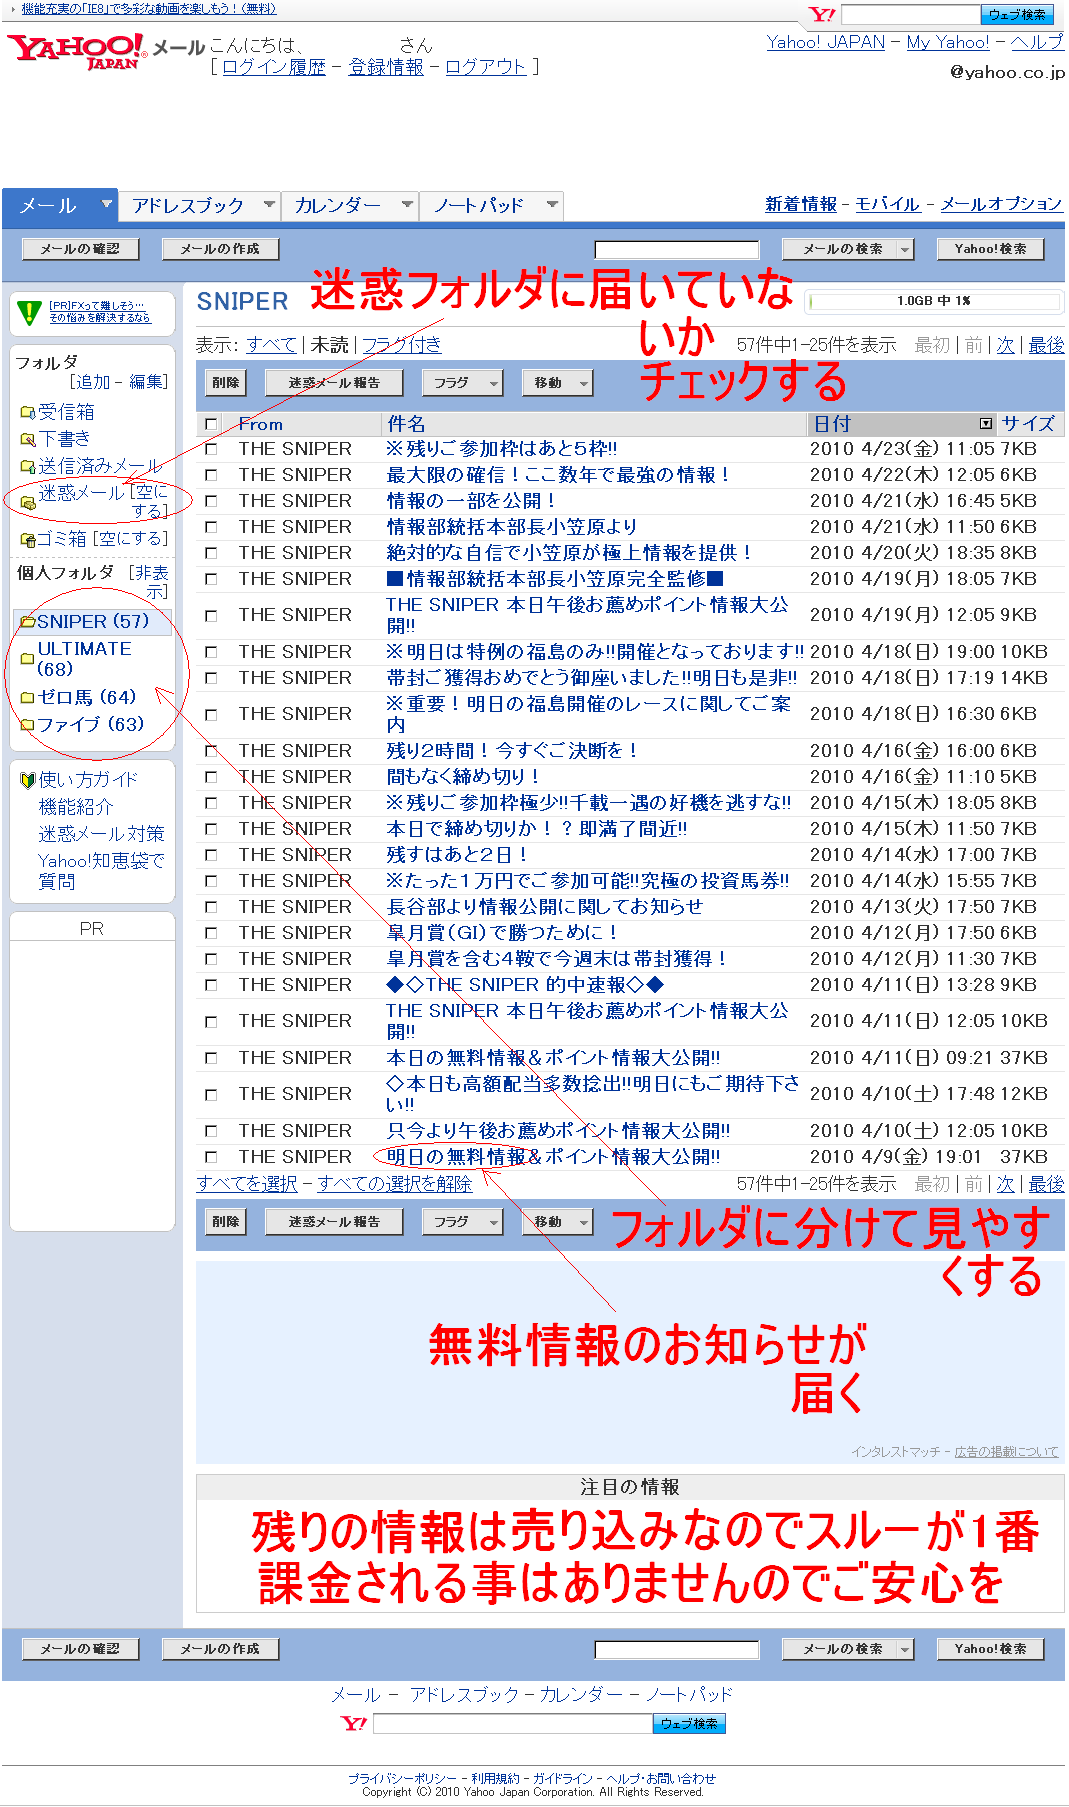This screenshot has height=1807, width=1069.
Task: Open the bottom フラグ dropdown
Action: pyautogui.click(x=465, y=1222)
